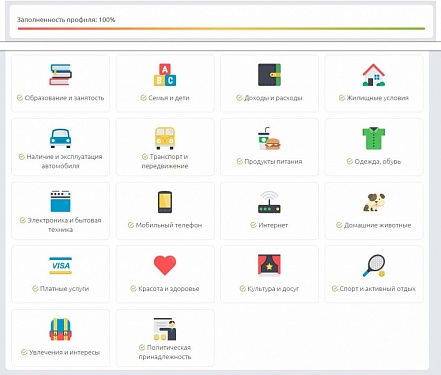Select the tennis racket icon
This screenshot has height=375, width=441.
click(x=374, y=266)
